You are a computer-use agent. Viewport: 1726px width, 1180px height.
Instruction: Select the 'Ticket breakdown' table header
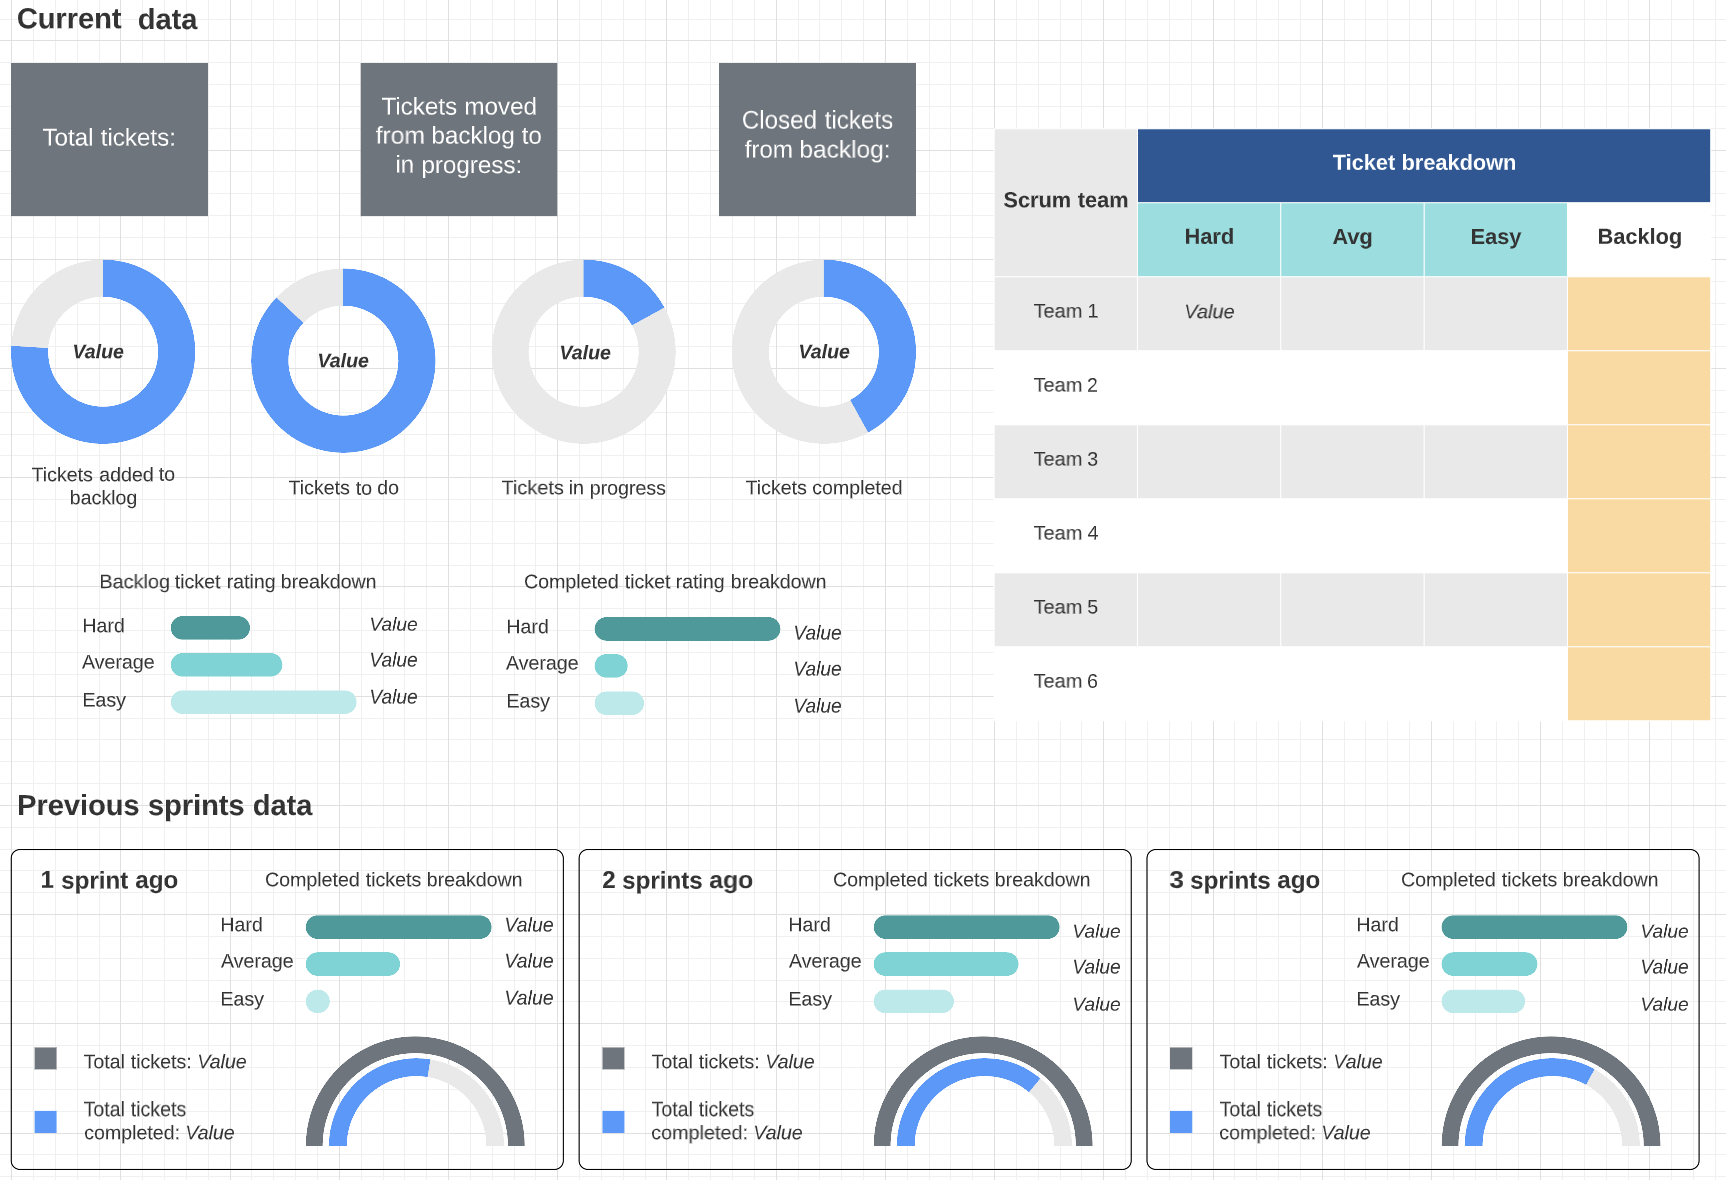1424,165
